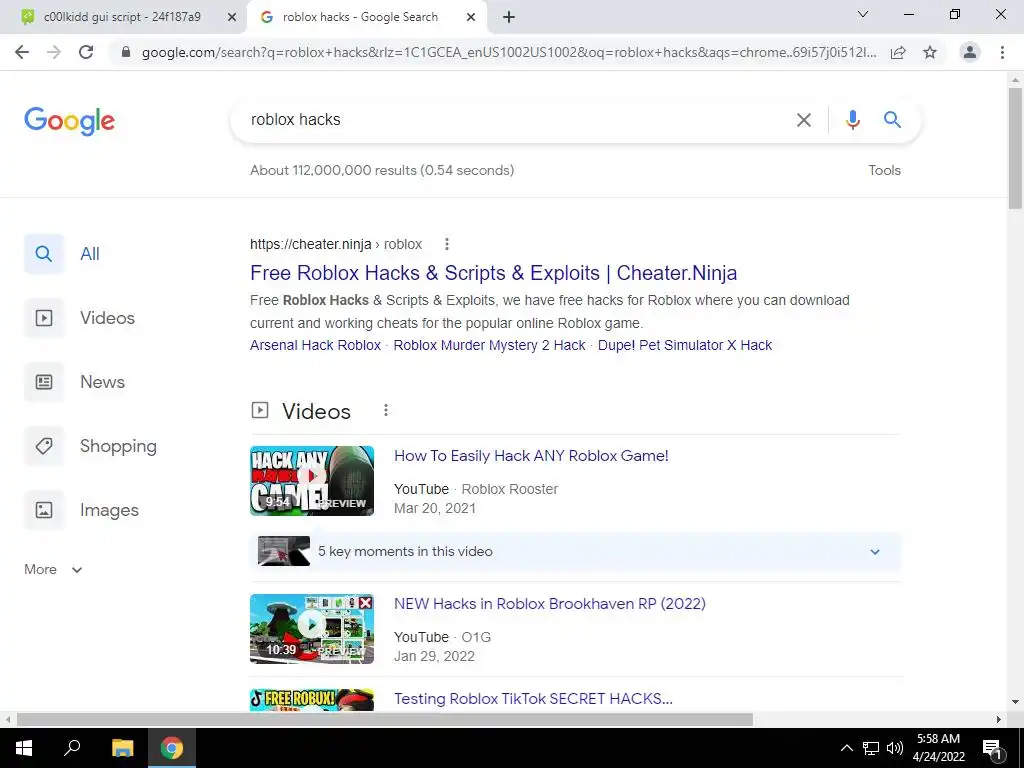Select the Videos search filter
The image size is (1024, 768).
coord(80,318)
